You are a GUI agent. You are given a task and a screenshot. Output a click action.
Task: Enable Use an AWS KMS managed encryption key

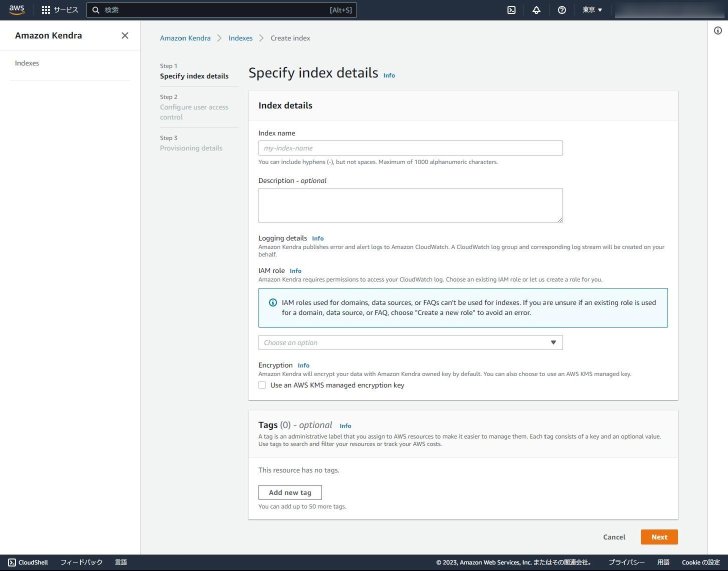tap(262, 385)
